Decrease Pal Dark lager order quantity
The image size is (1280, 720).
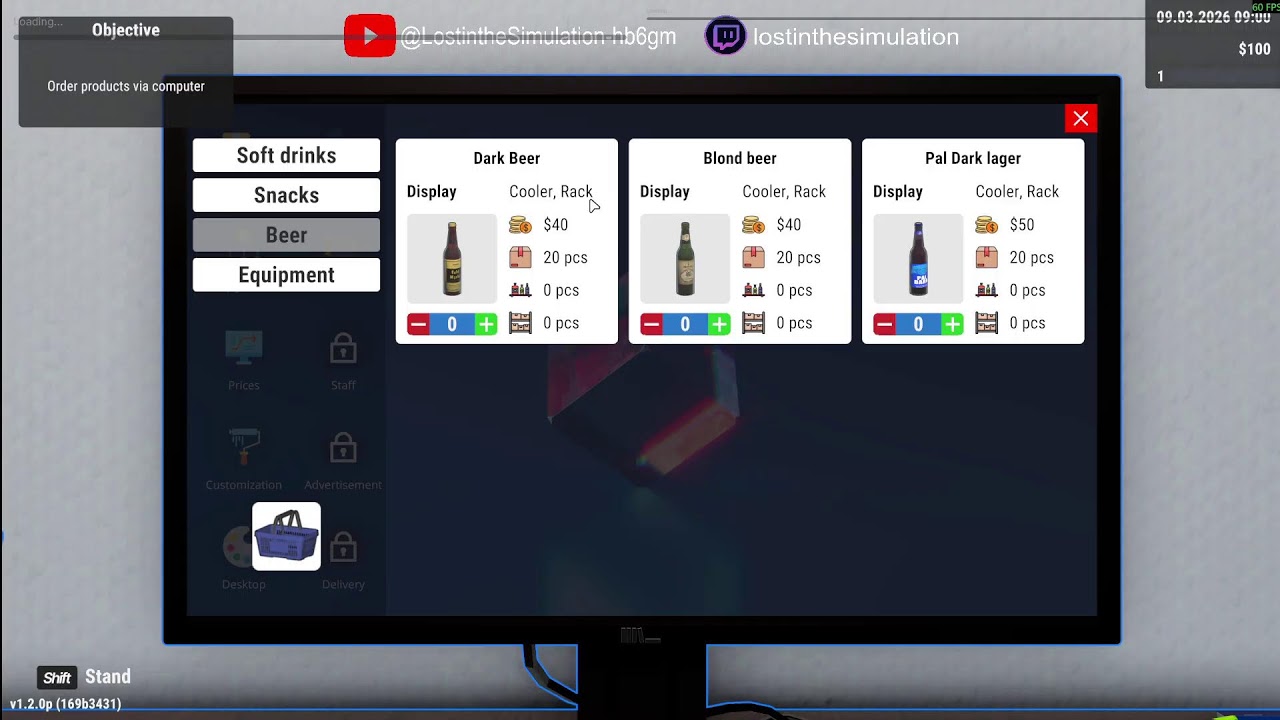(x=885, y=324)
